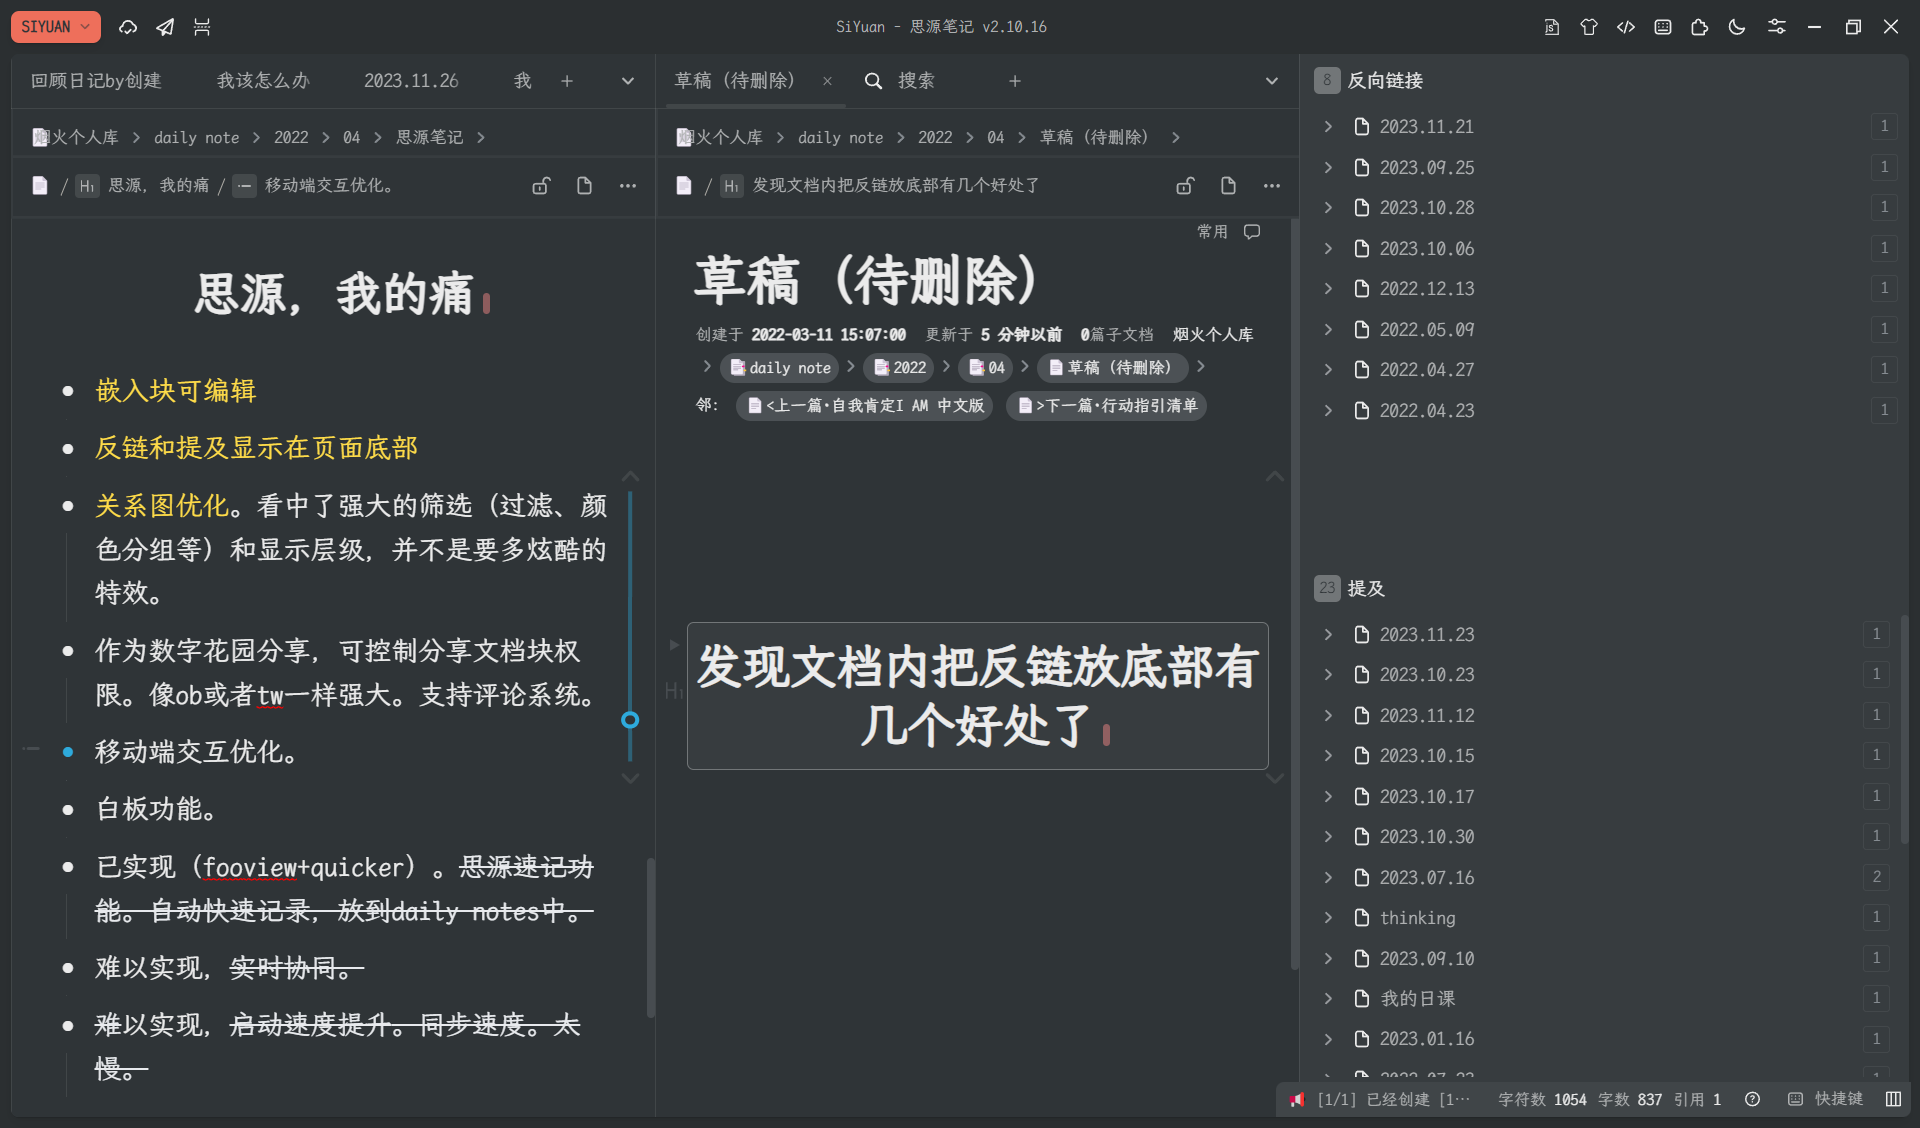Image resolution: width=1920 pixels, height=1128 pixels.
Task: Open the plugin puzzle icon
Action: pos(1699,27)
